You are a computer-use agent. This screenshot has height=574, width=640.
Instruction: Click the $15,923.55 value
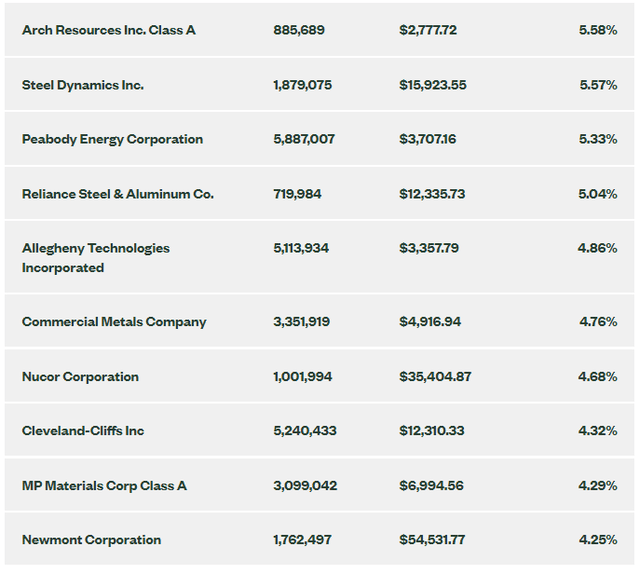[x=433, y=85]
